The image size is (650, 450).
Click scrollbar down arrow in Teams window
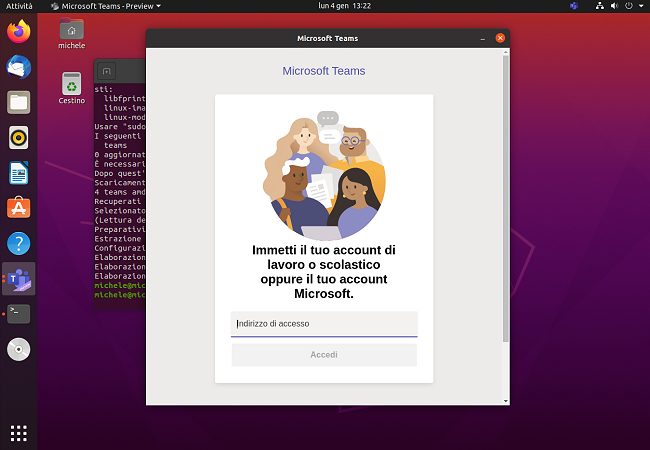(506, 401)
